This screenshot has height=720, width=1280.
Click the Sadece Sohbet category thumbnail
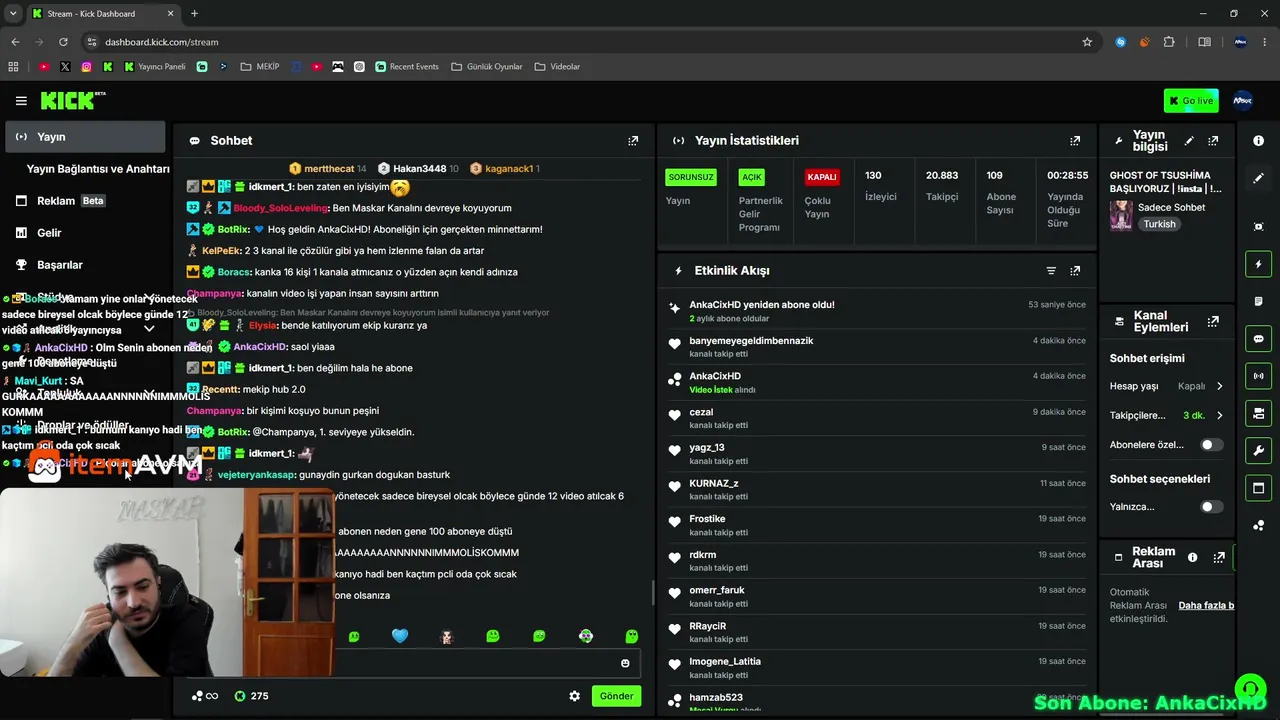tap(1121, 215)
